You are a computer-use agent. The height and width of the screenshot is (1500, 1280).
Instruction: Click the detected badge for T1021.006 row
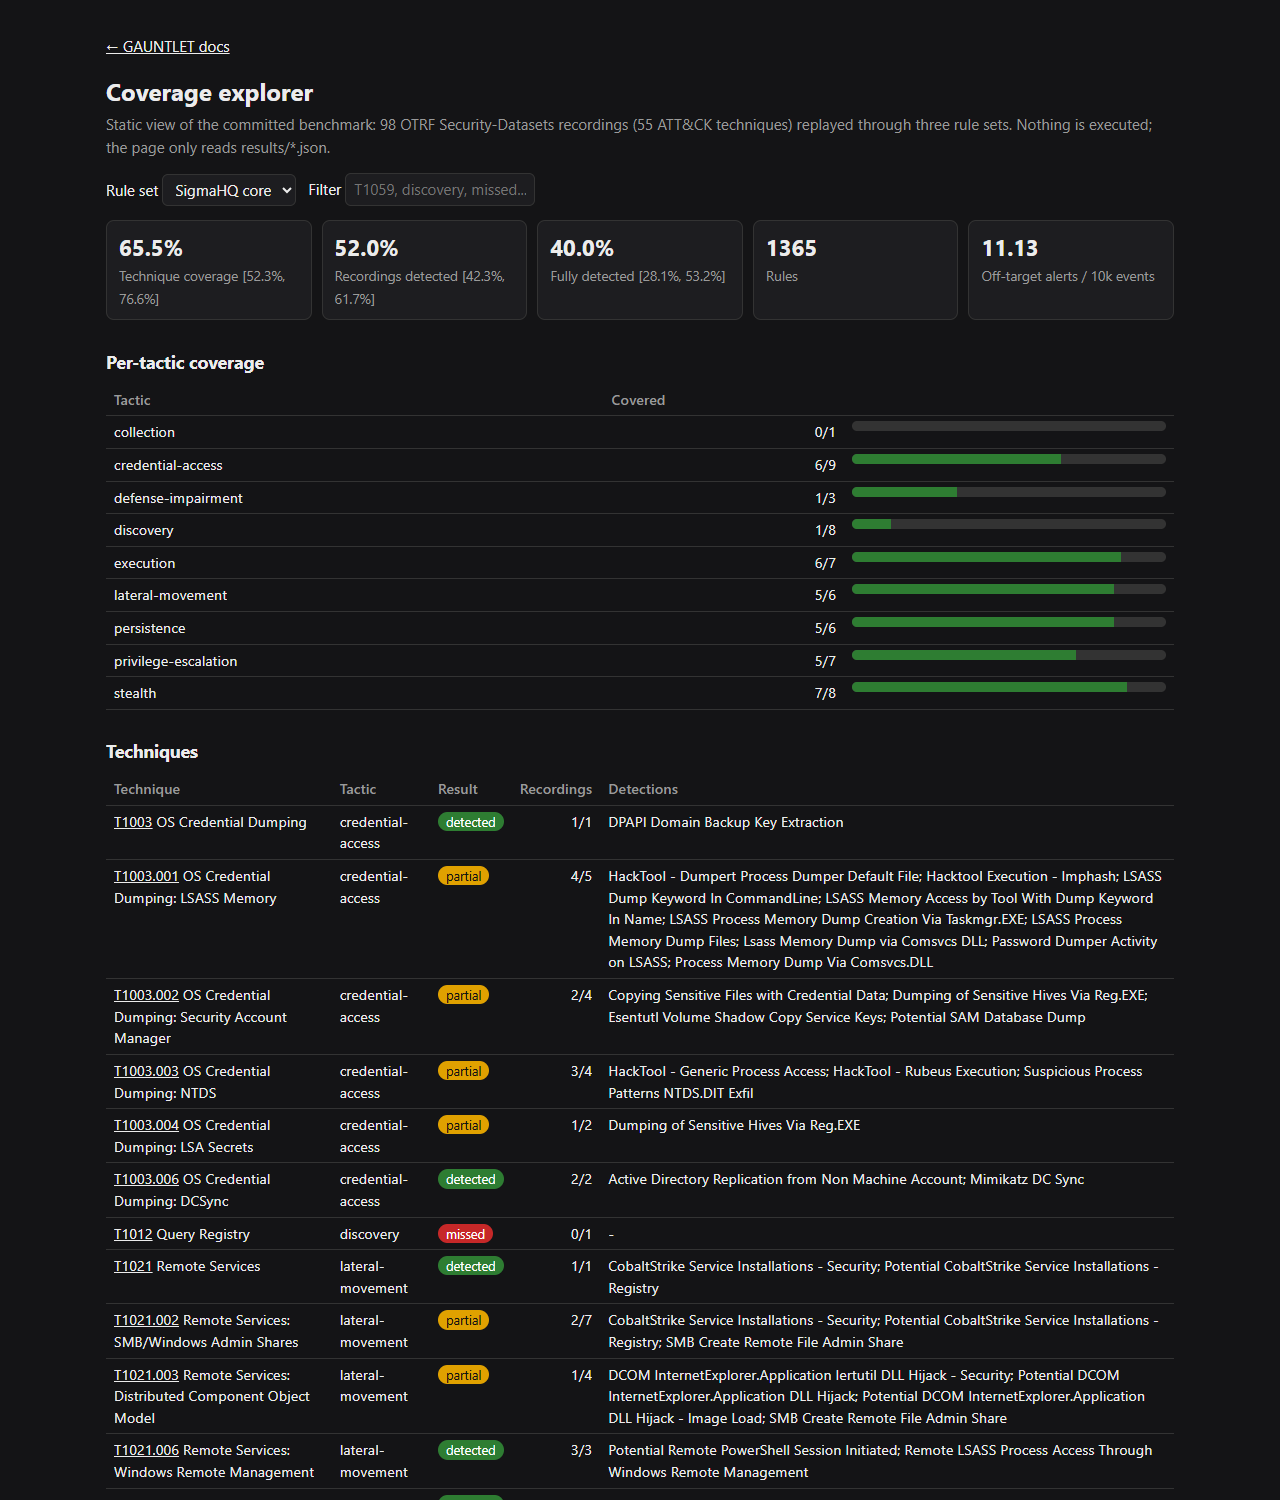[471, 1450]
